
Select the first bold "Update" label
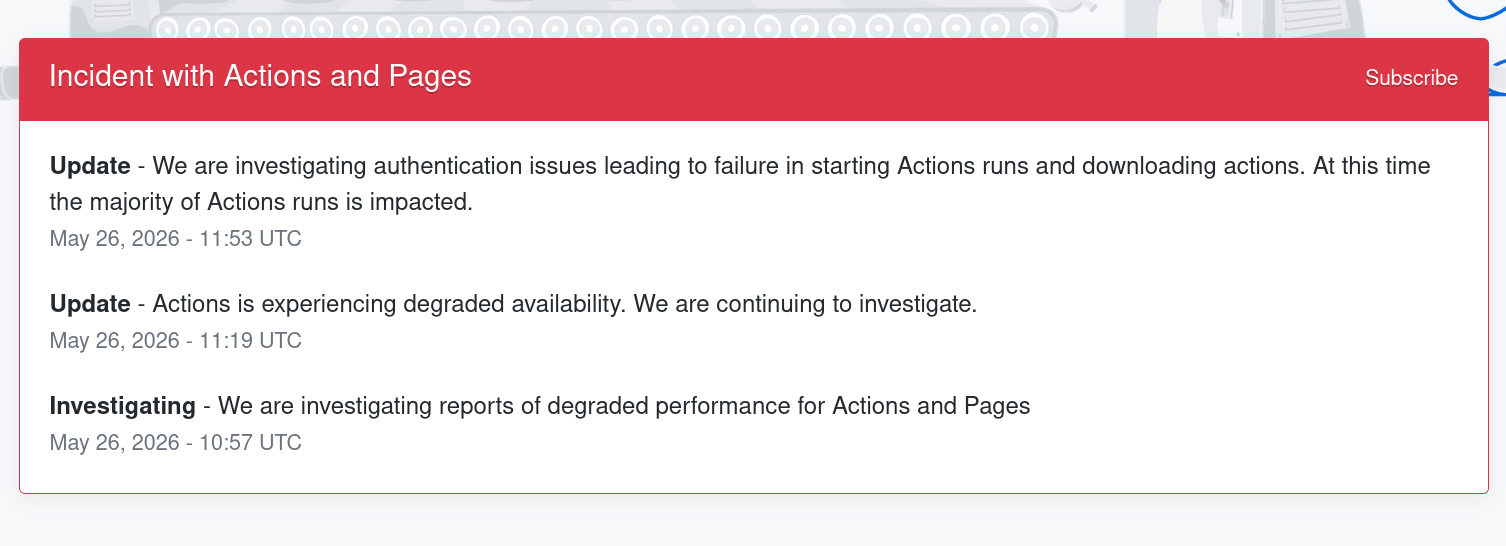[90, 165]
